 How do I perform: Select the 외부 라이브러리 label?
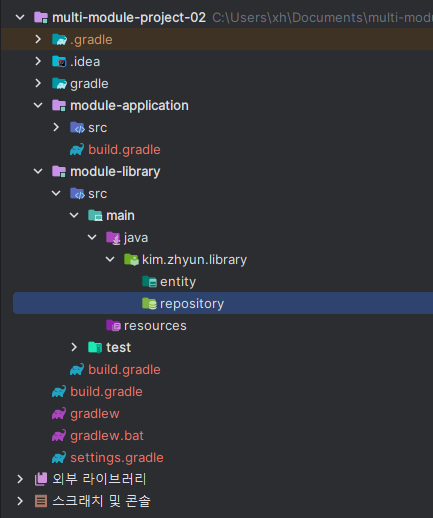[x=99, y=479]
